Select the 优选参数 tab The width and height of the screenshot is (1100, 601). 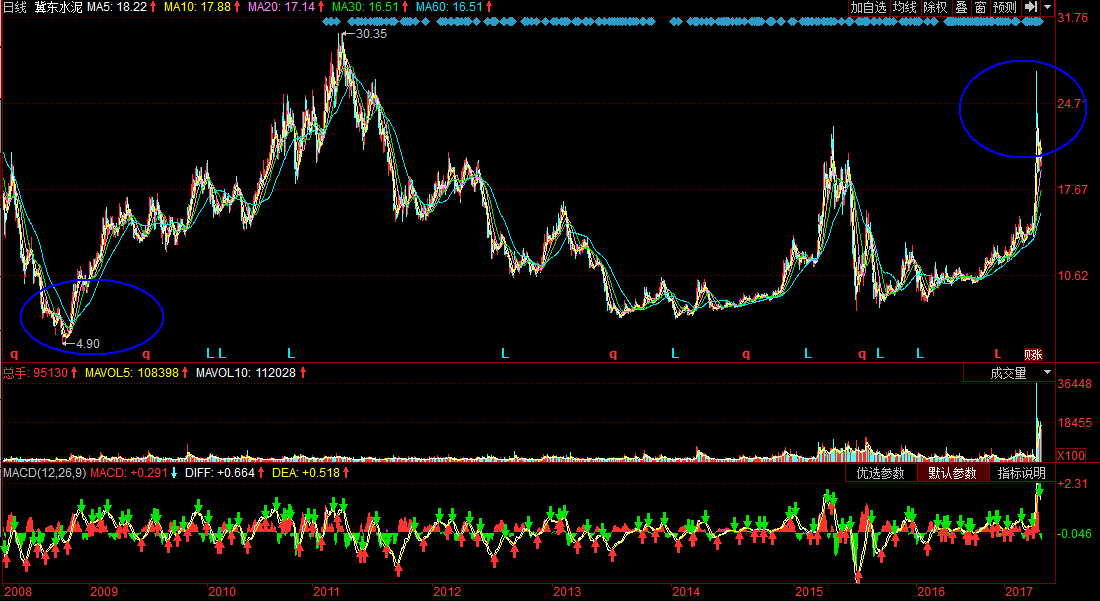click(881, 473)
